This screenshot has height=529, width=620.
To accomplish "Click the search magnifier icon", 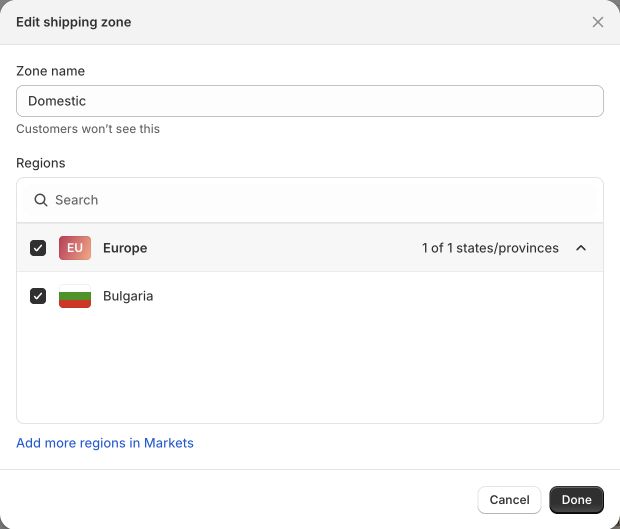I will pos(41,200).
